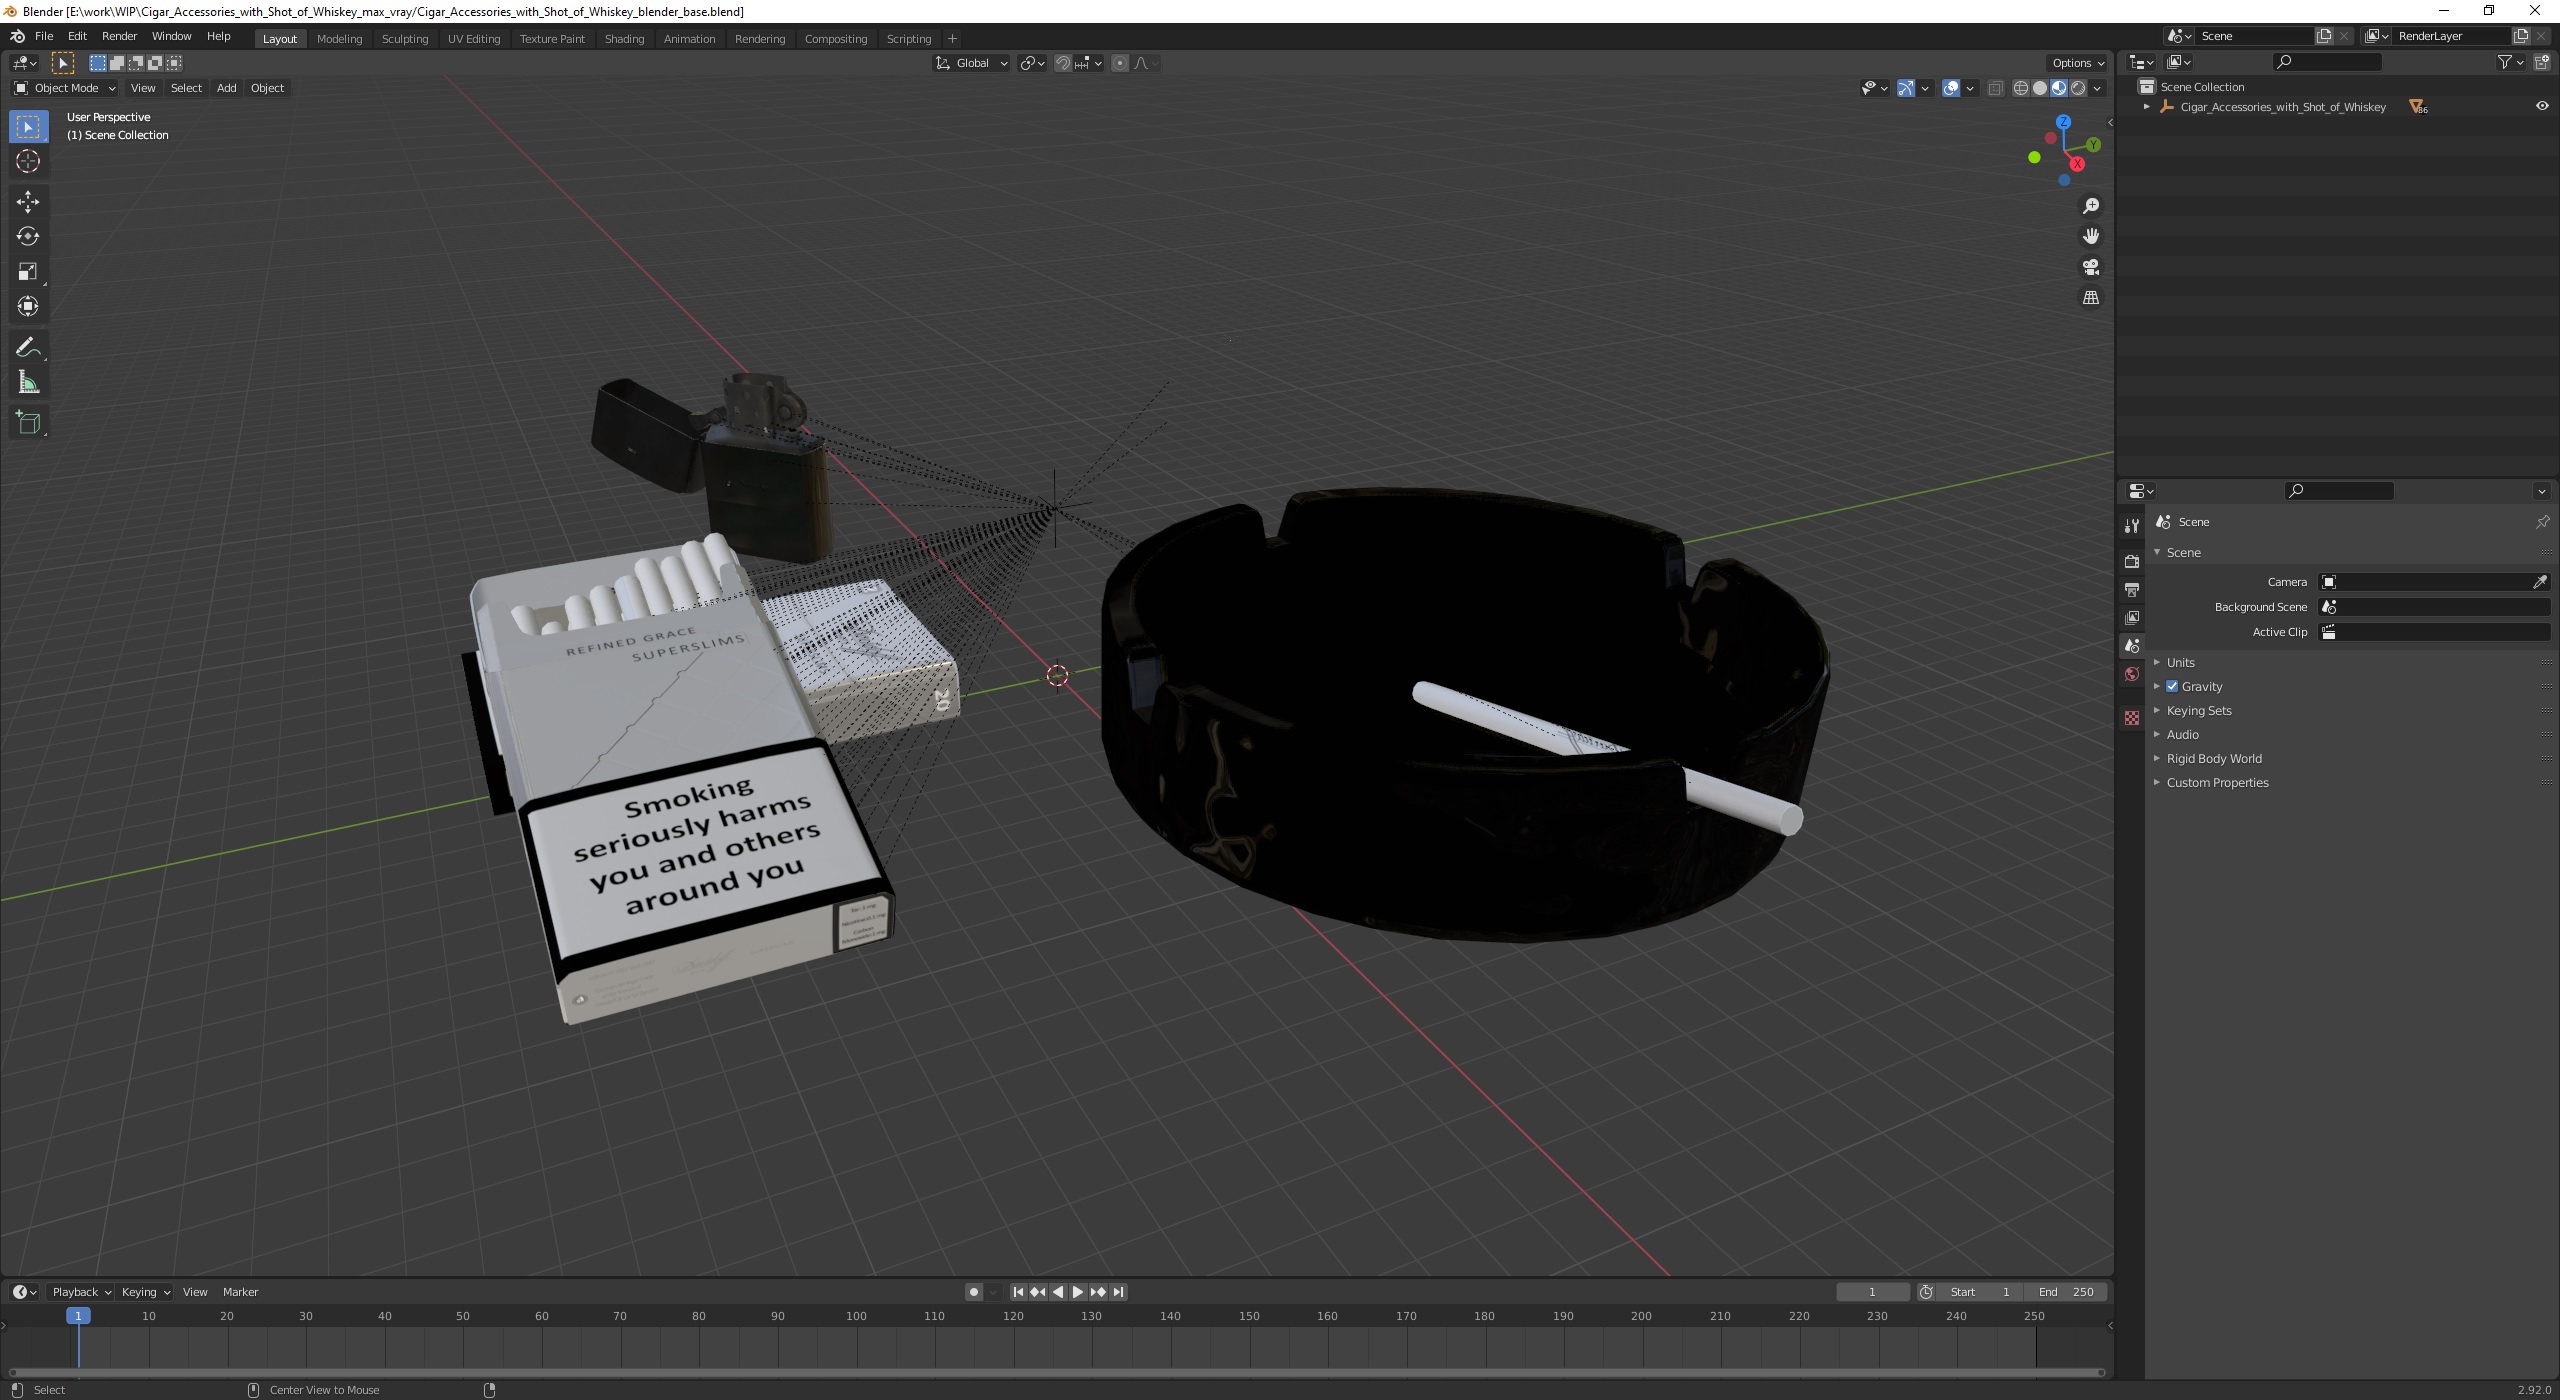
Task: Open the Render properties tab
Action: coord(2132,562)
